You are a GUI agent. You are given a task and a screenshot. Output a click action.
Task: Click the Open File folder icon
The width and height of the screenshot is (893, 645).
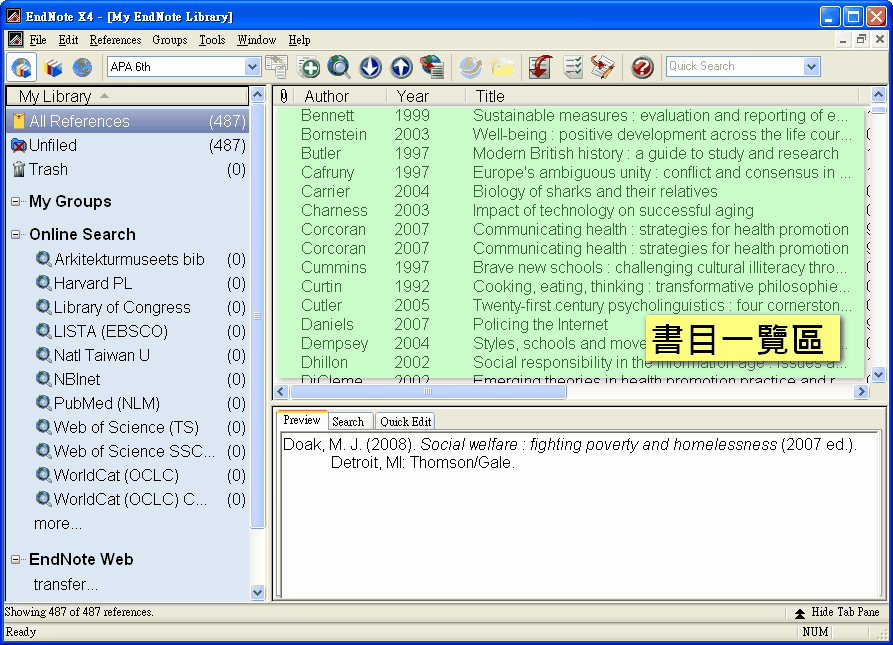click(x=502, y=67)
